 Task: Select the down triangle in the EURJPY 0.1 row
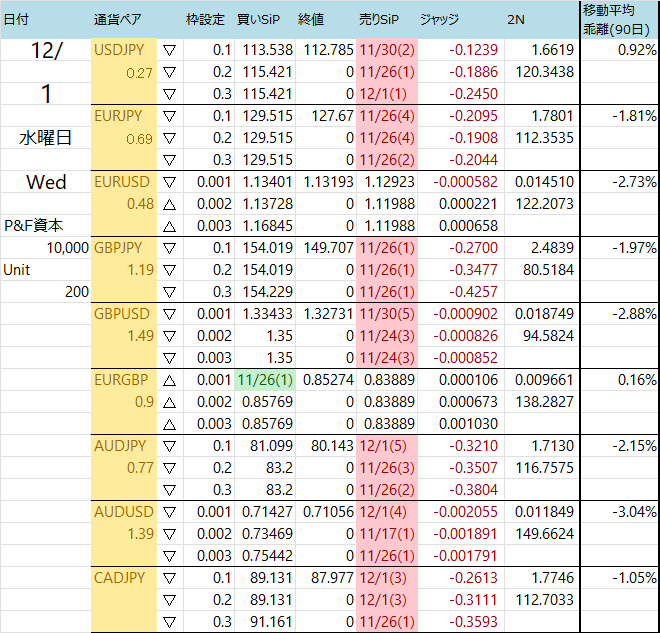pyautogui.click(x=169, y=117)
